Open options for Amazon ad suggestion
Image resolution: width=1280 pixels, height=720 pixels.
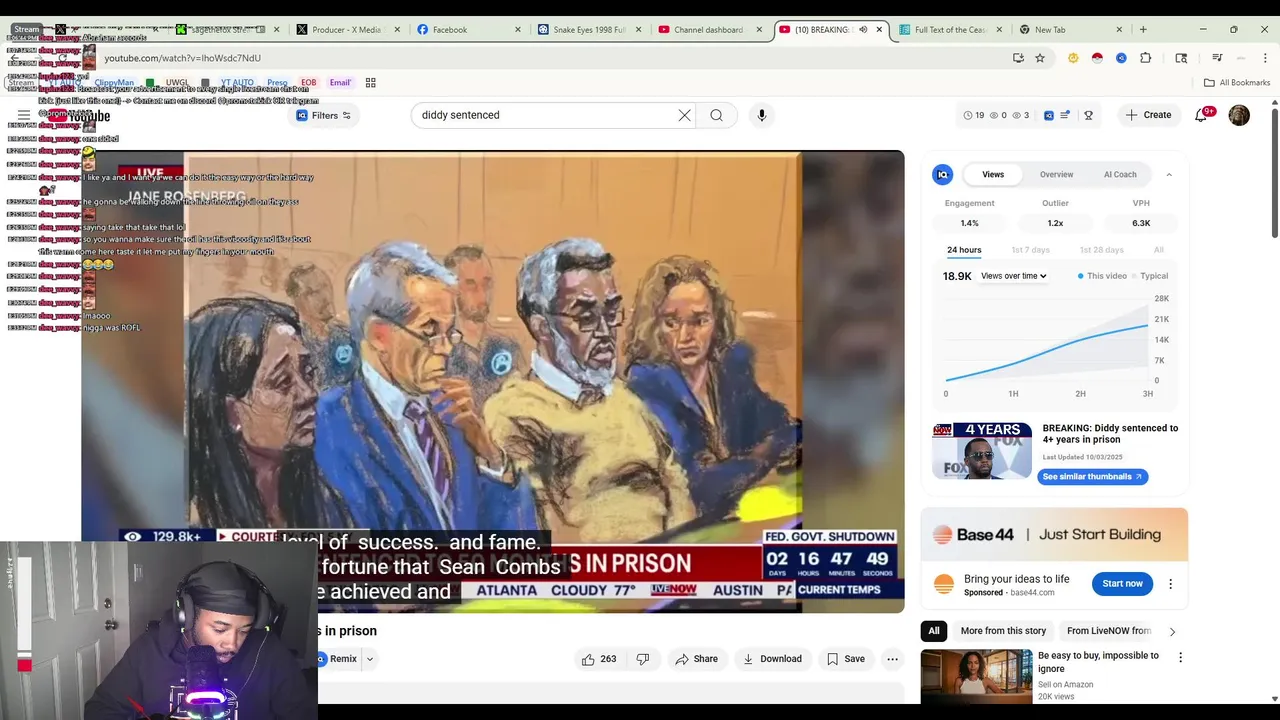1180,658
